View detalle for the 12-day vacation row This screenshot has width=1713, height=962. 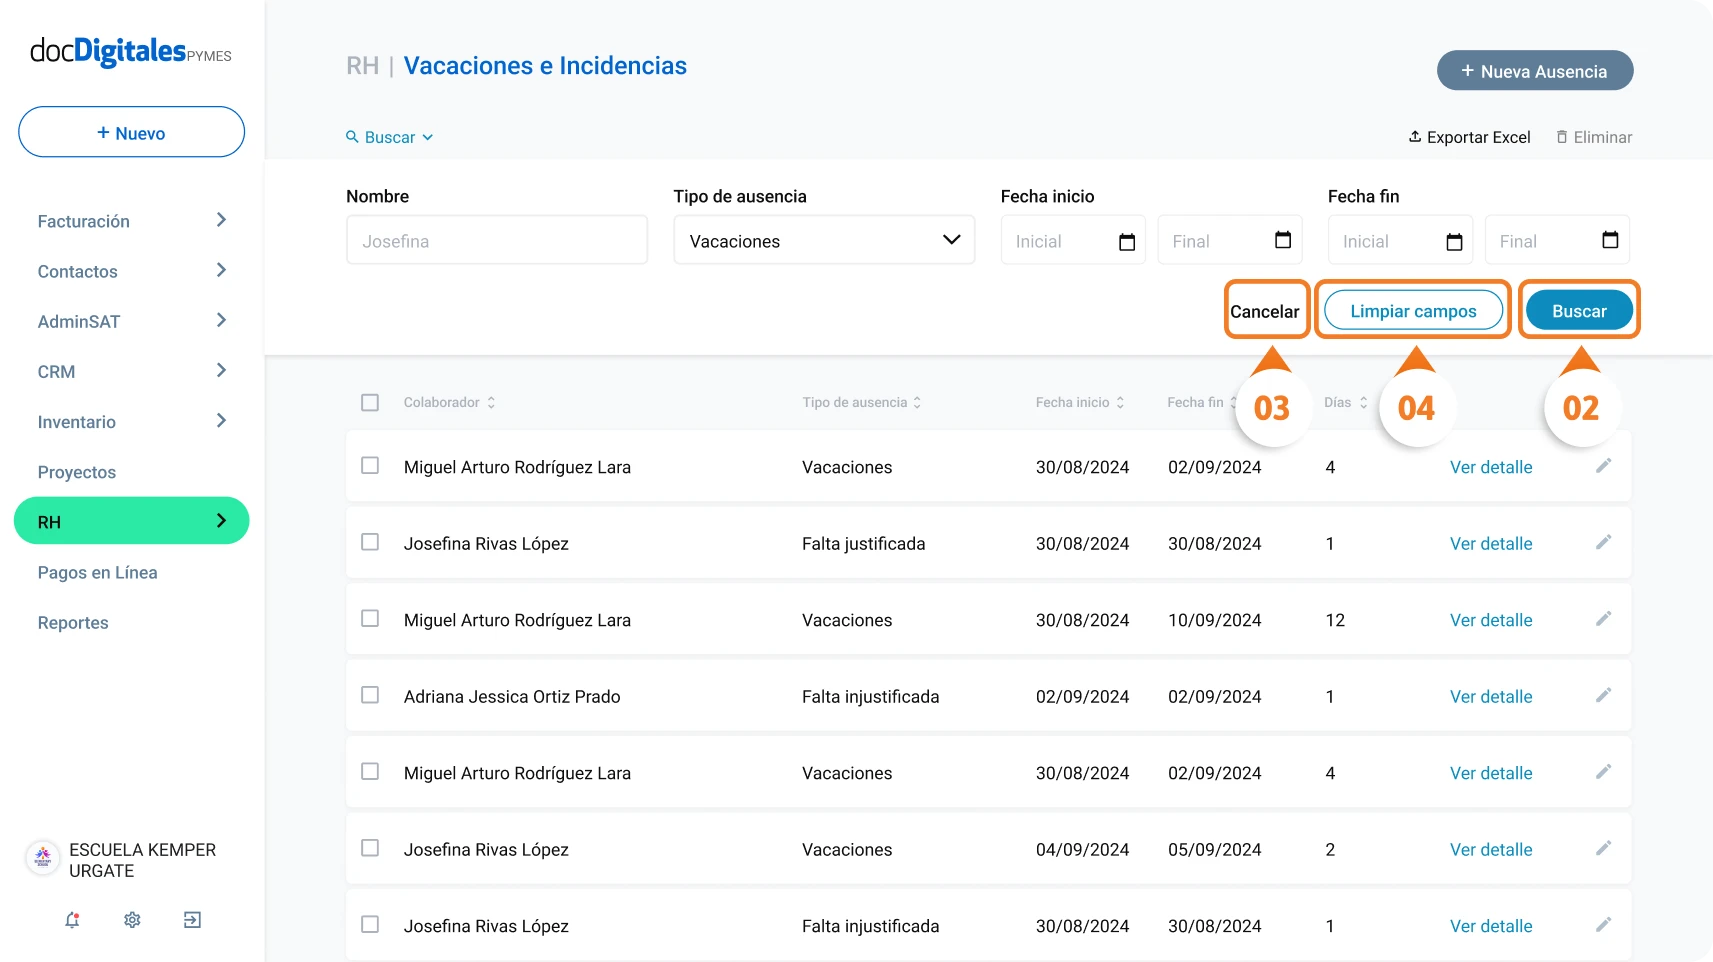[1491, 620]
